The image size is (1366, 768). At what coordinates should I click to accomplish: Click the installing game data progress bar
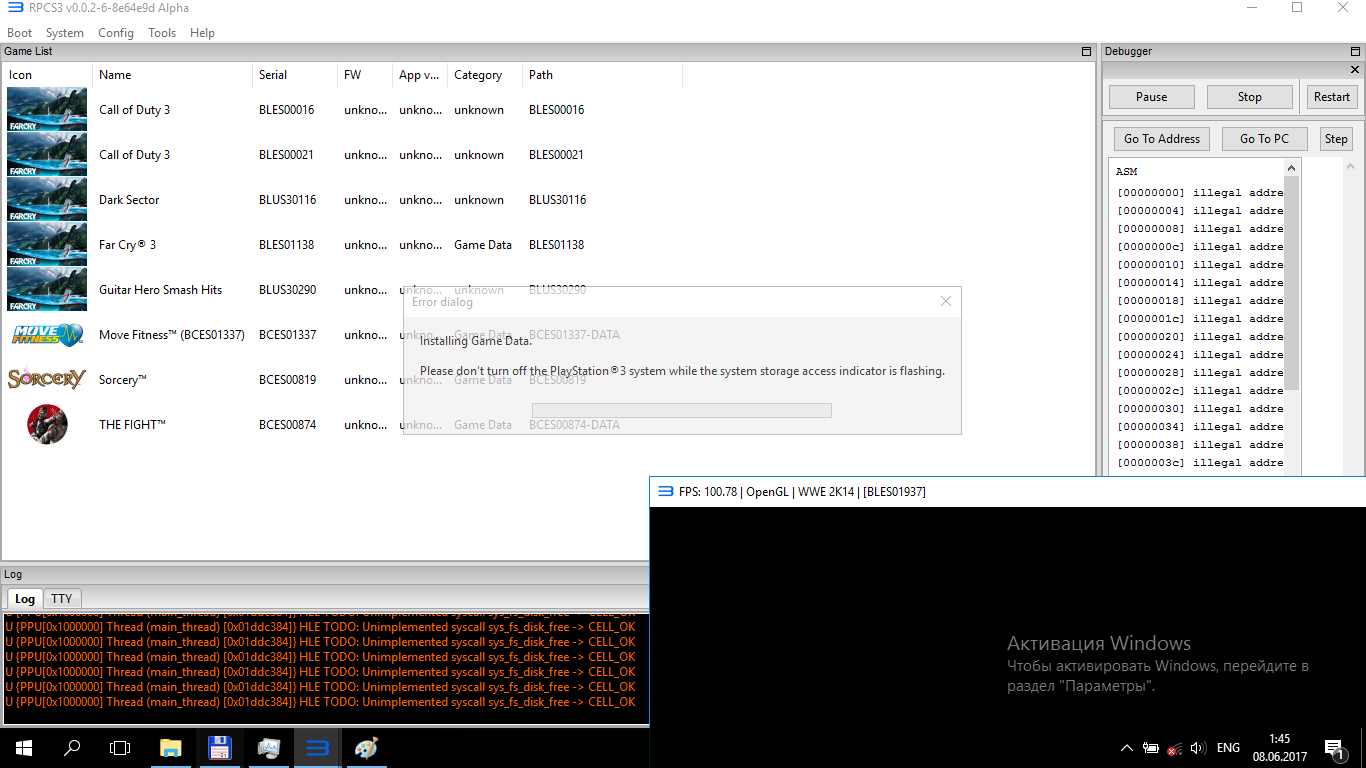click(x=681, y=410)
